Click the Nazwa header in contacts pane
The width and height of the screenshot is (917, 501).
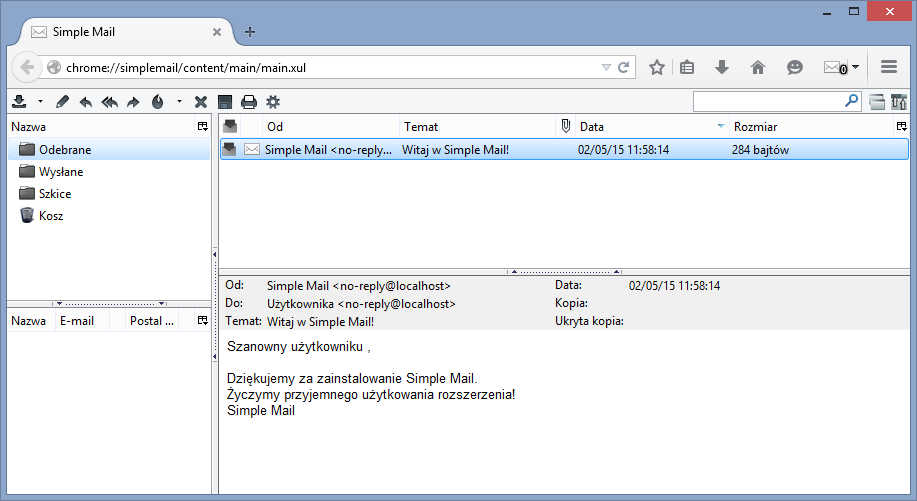coord(32,321)
